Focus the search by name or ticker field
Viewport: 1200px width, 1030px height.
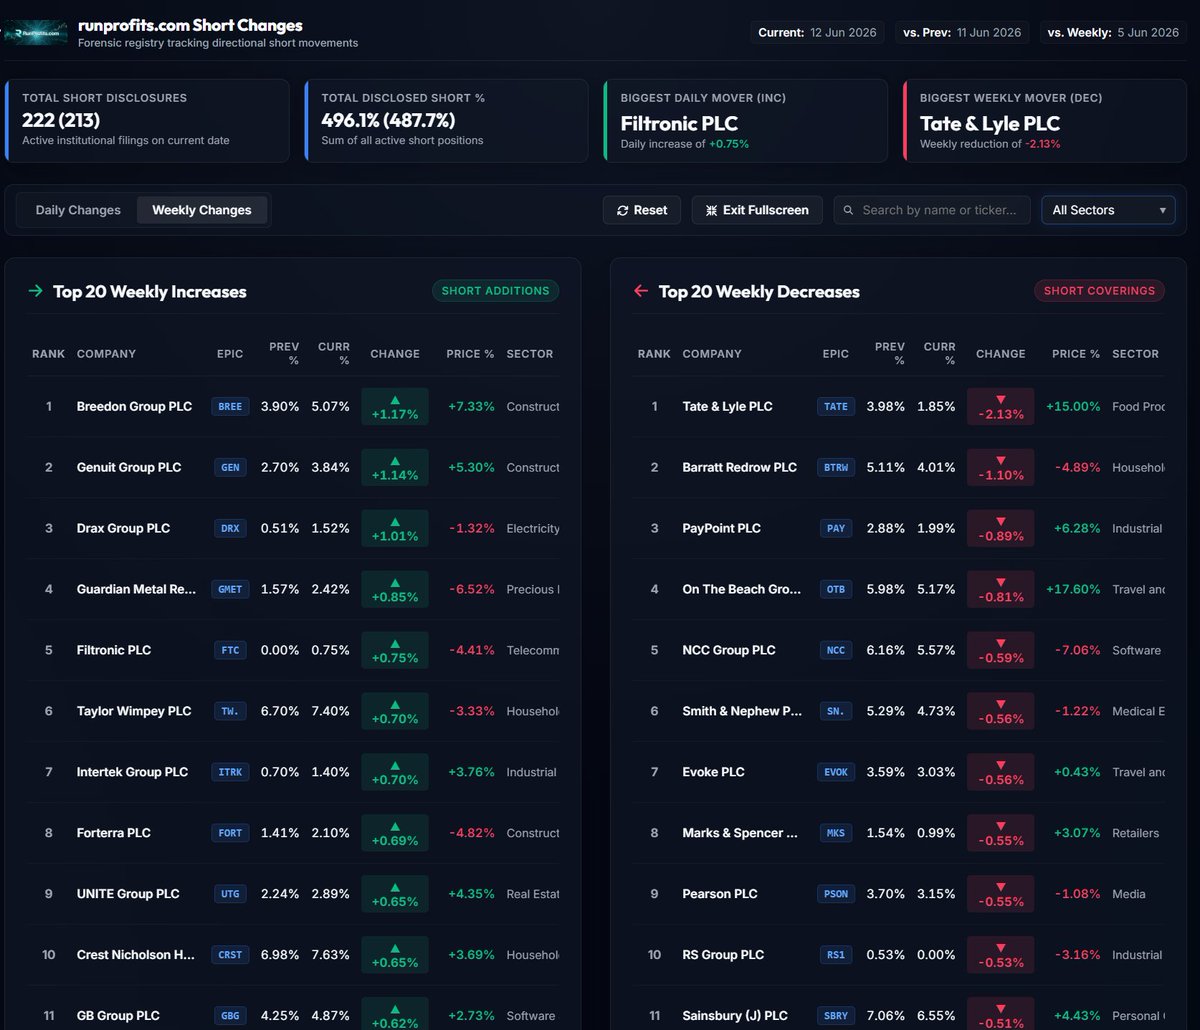click(932, 210)
